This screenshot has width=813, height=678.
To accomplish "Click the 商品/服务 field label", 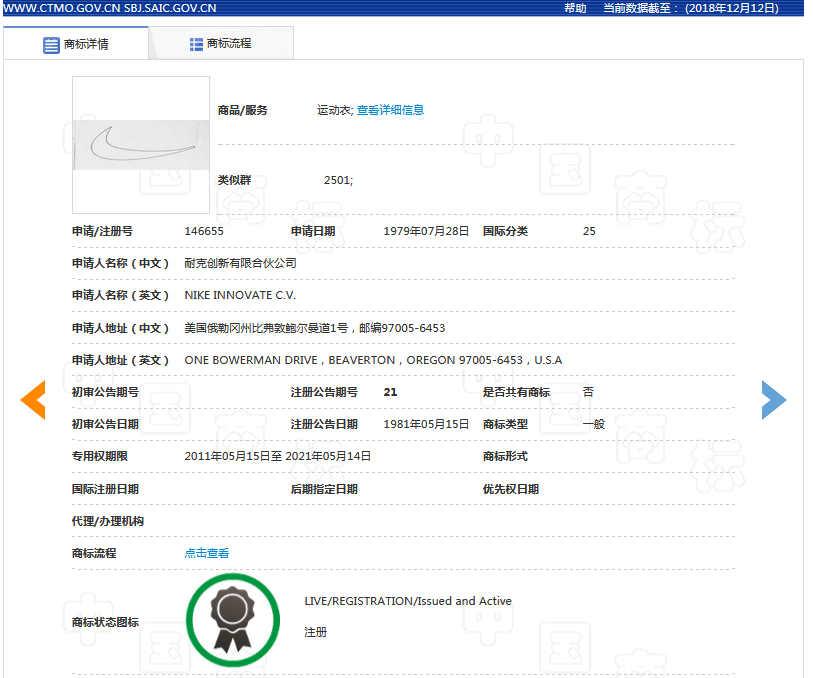I will [x=242, y=110].
